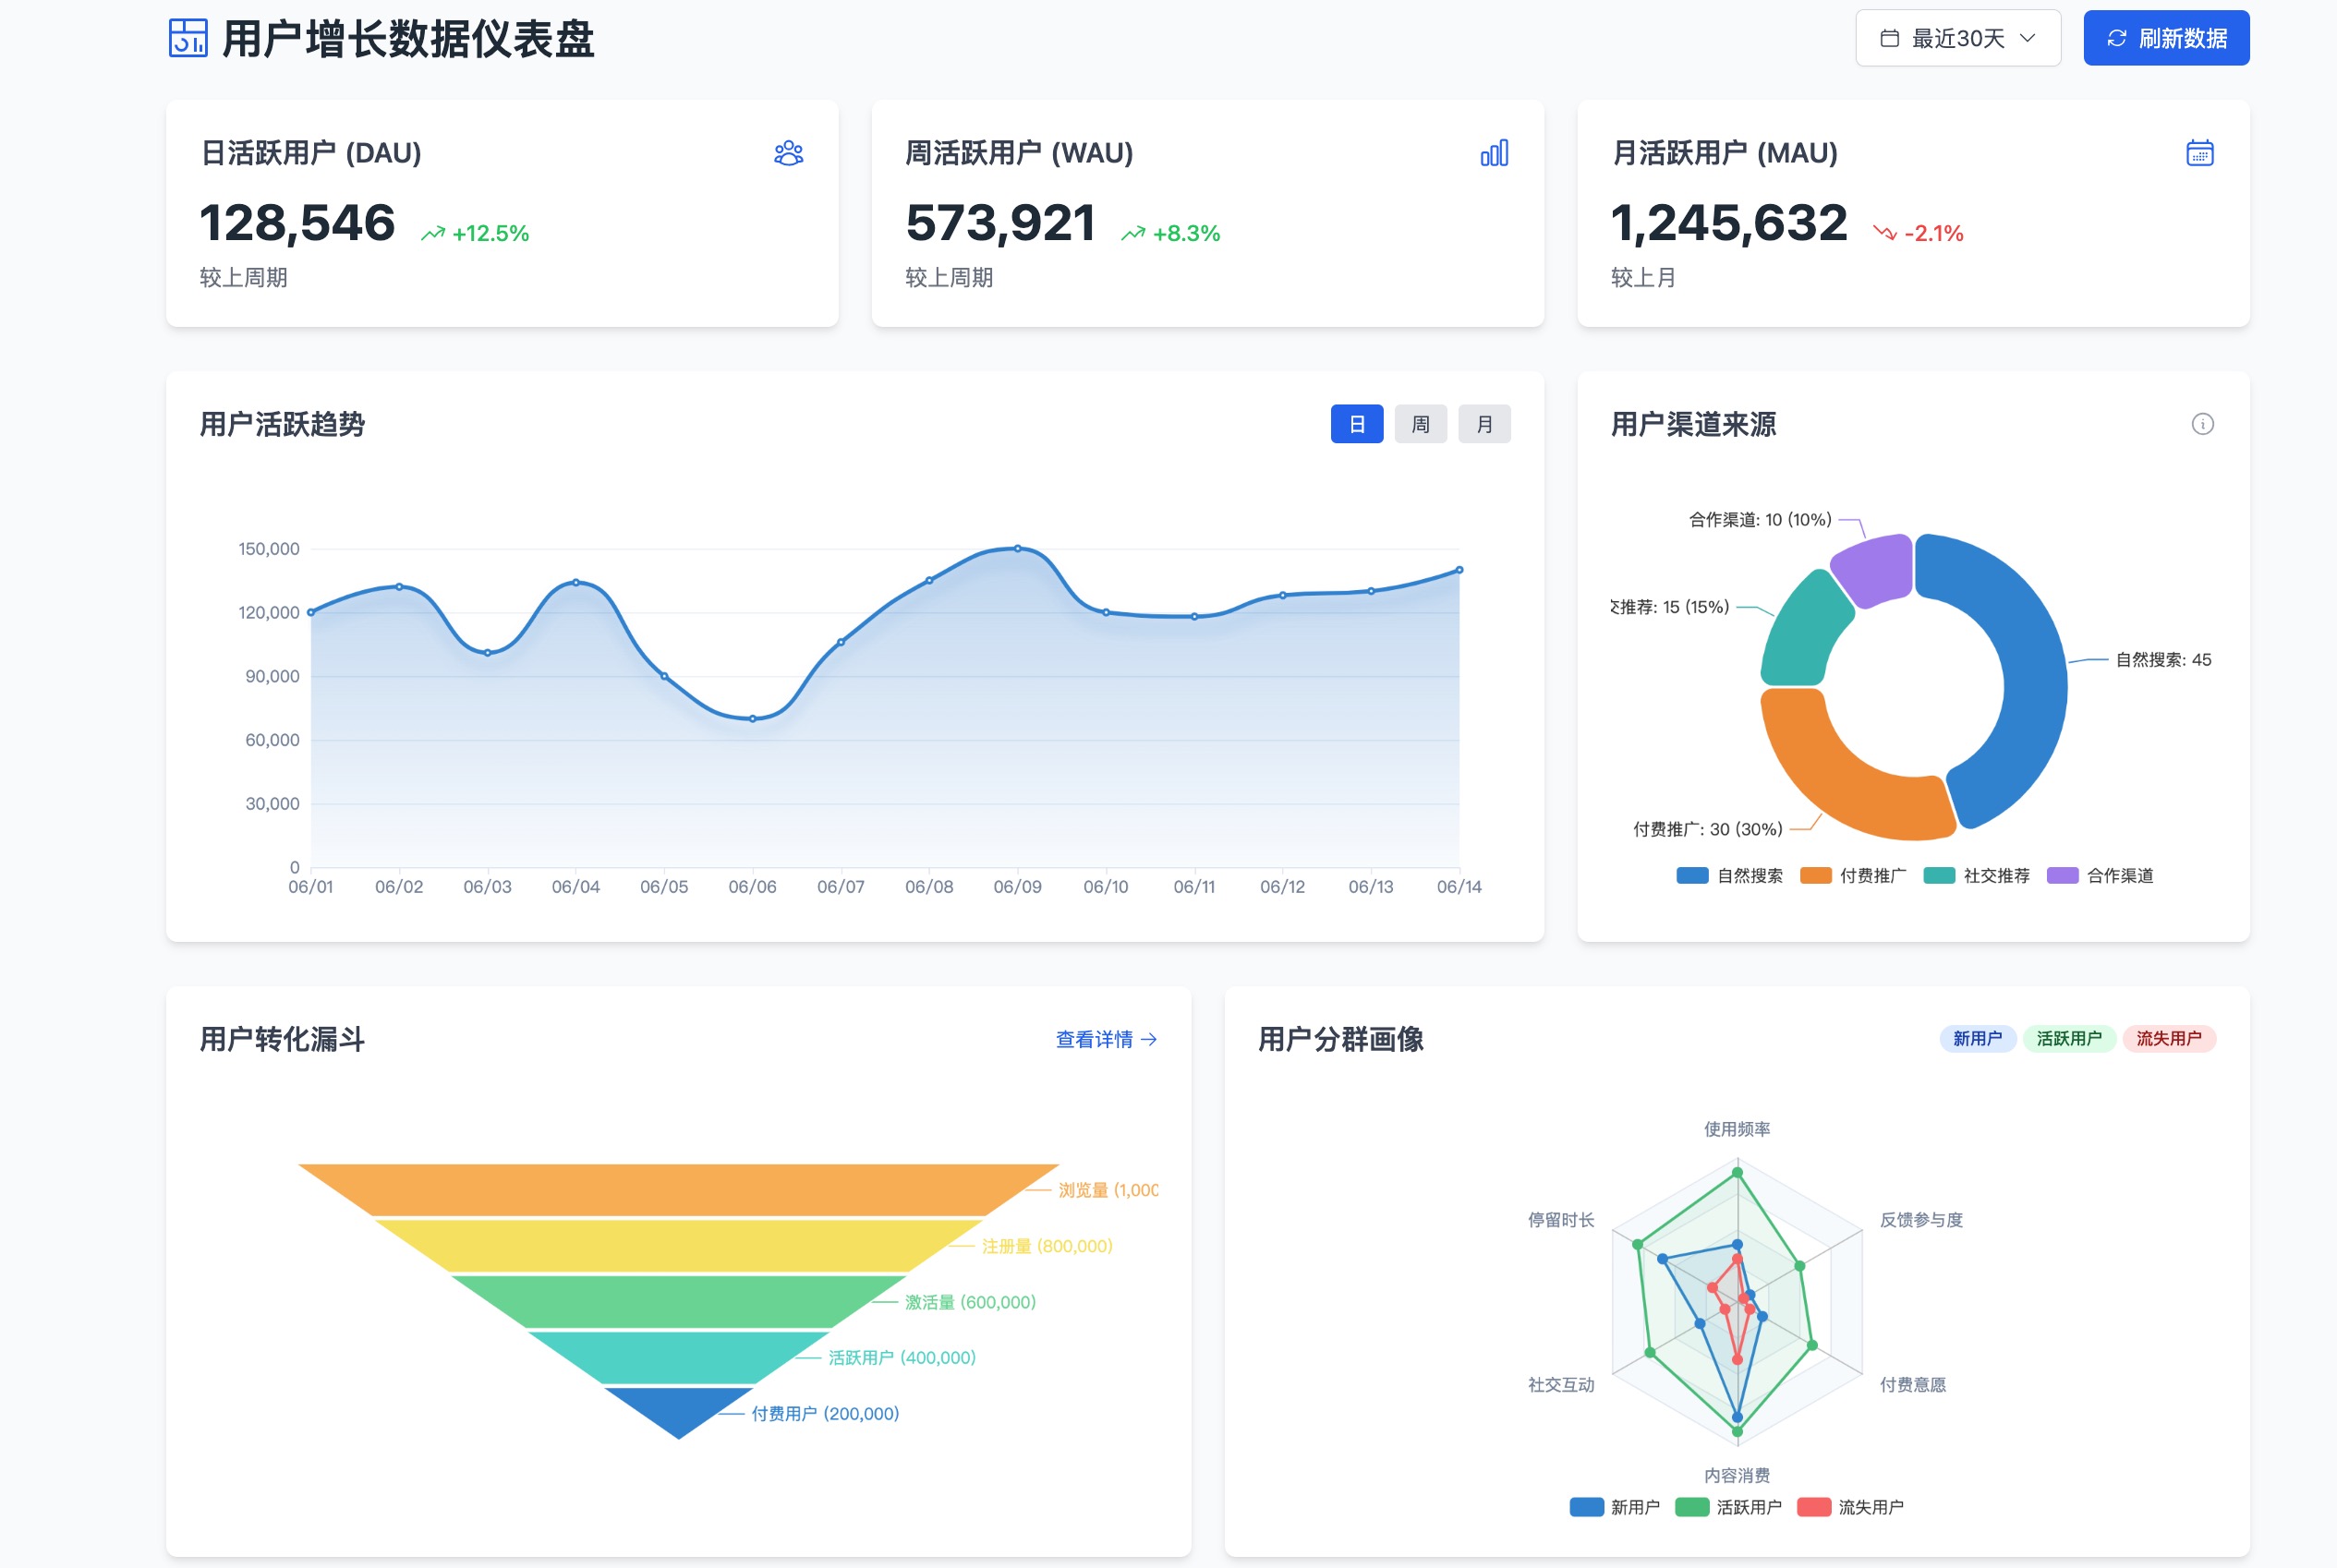Click the 06/09 peak data point
The height and width of the screenshot is (1568, 2337).
tap(1017, 548)
